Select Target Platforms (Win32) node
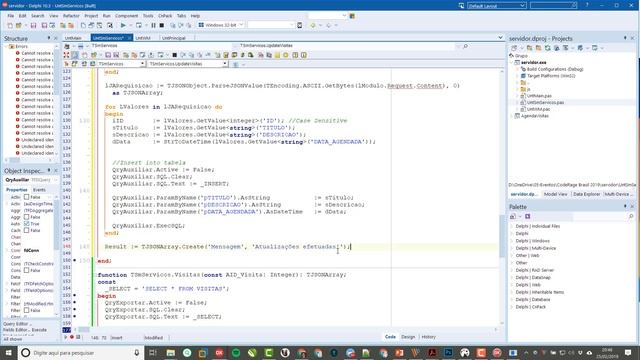This screenshot has height=360, width=640. coord(551,76)
